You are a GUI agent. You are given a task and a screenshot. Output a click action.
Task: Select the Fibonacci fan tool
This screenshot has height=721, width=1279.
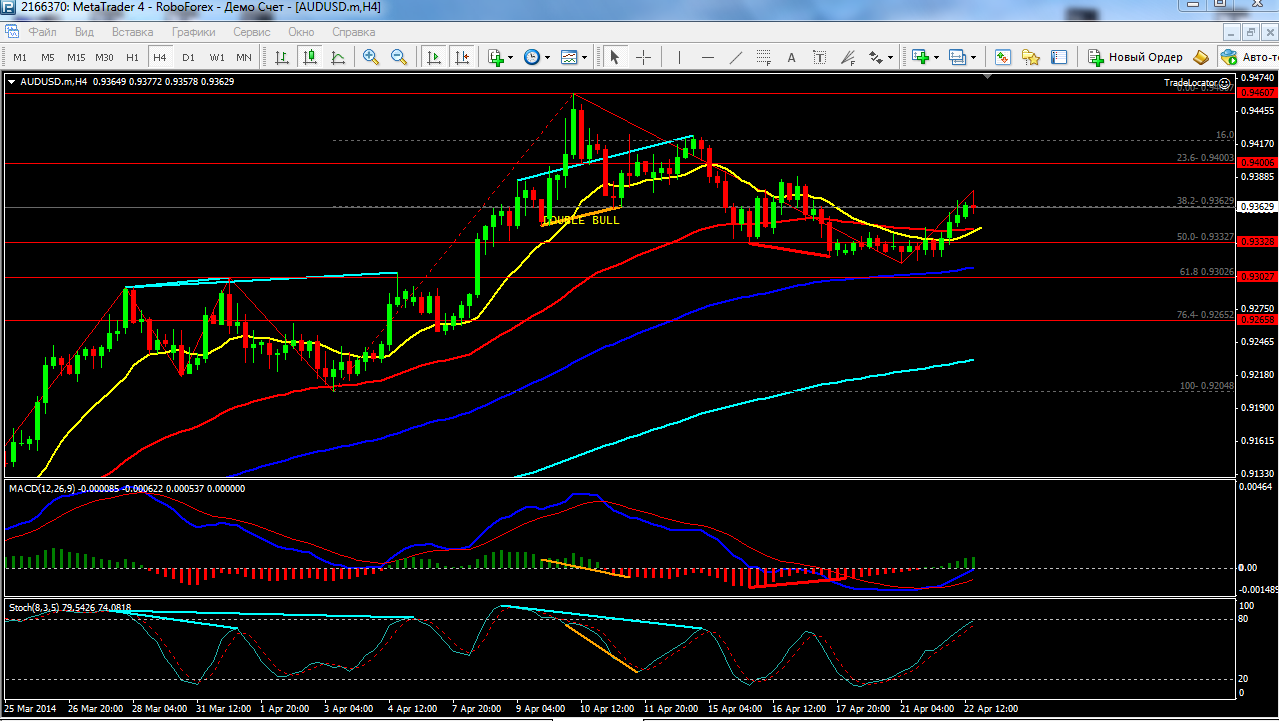coord(848,57)
